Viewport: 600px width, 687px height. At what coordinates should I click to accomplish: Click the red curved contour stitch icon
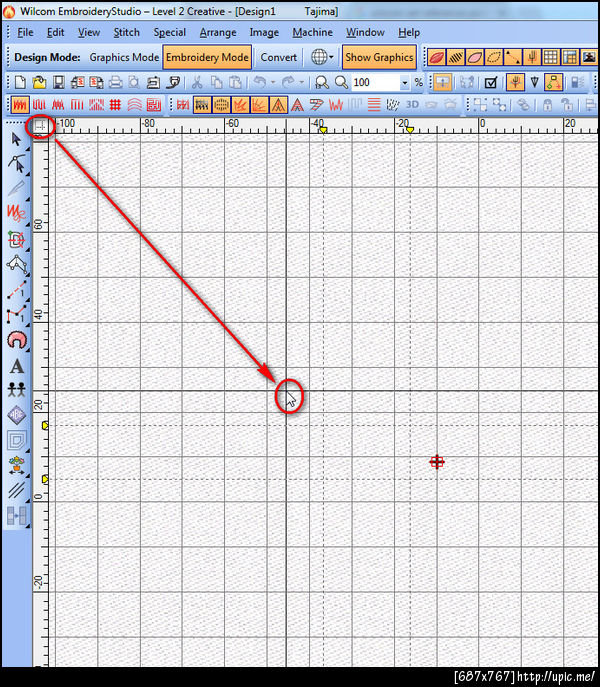[135, 105]
